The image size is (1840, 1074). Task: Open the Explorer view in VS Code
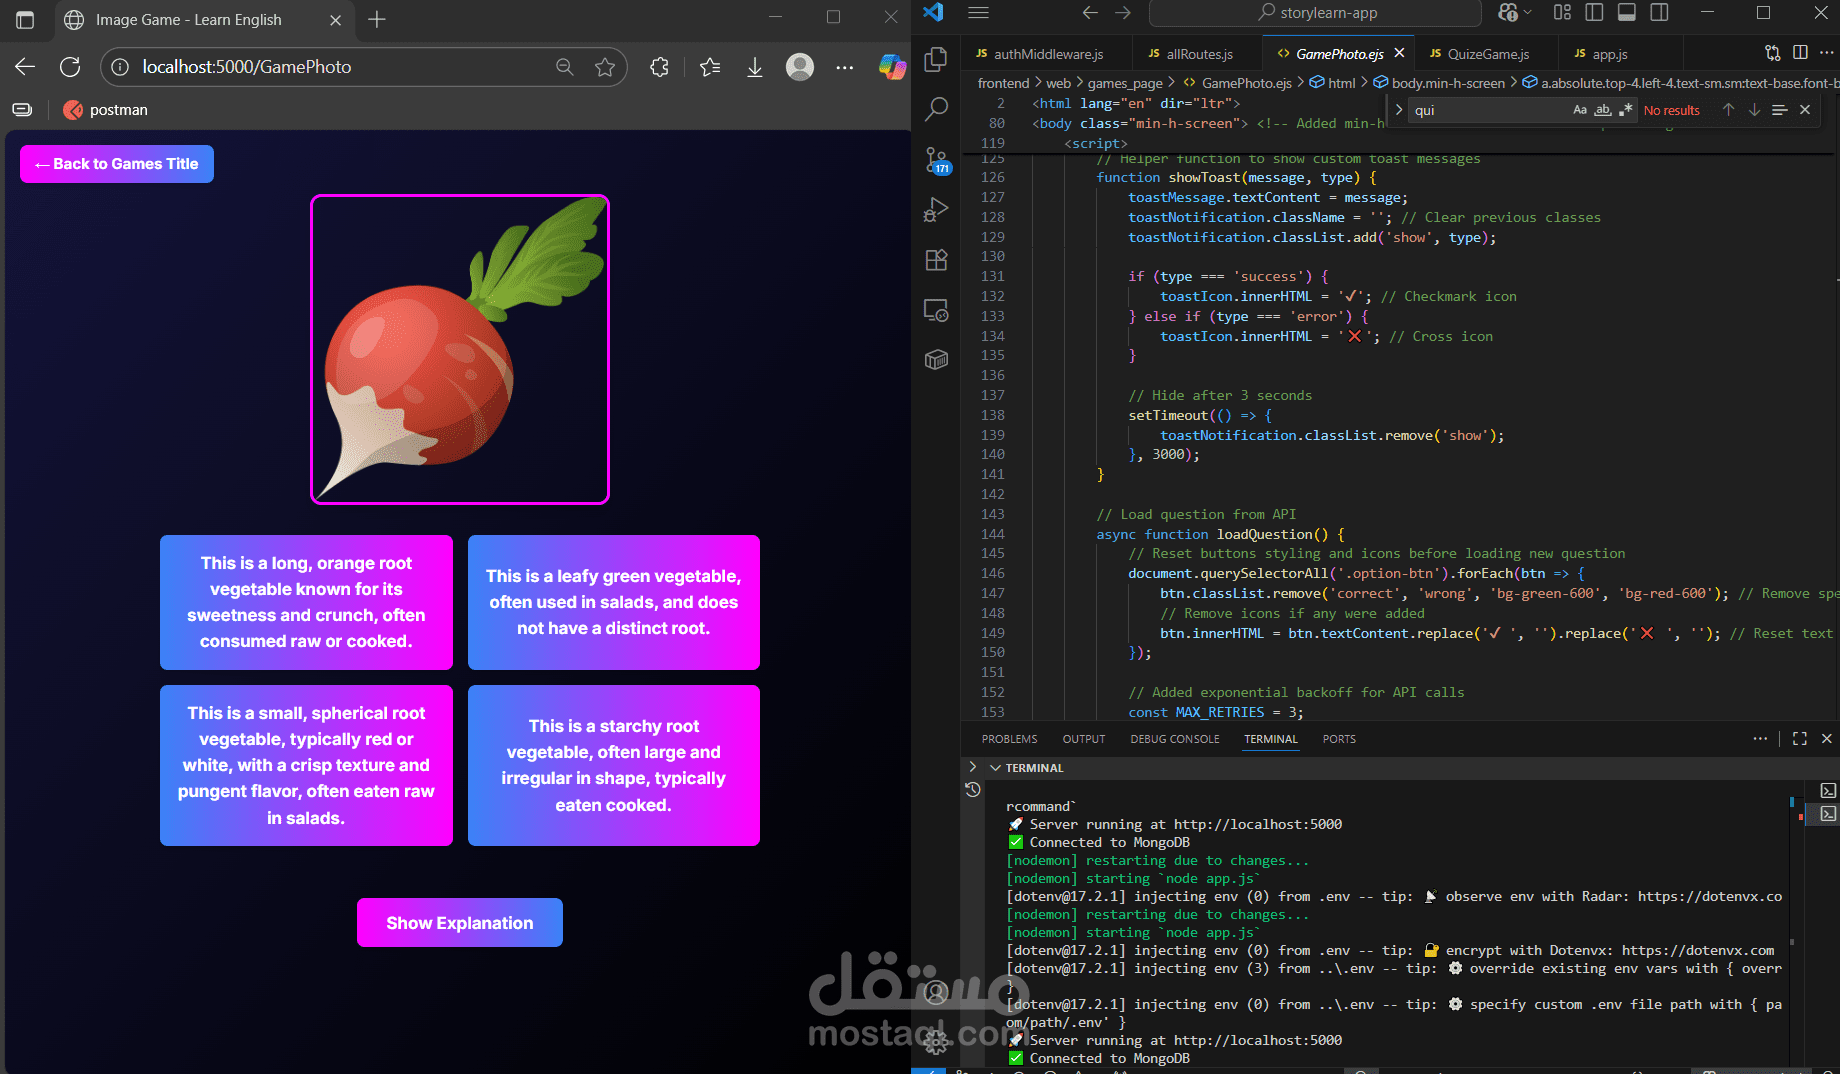(x=936, y=60)
